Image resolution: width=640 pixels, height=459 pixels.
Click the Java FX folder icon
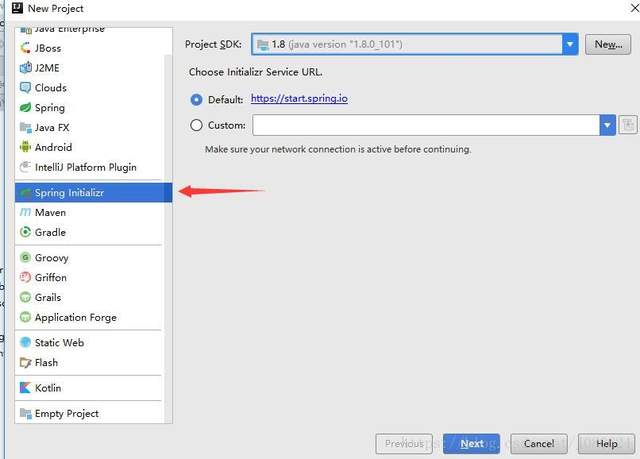coord(25,127)
